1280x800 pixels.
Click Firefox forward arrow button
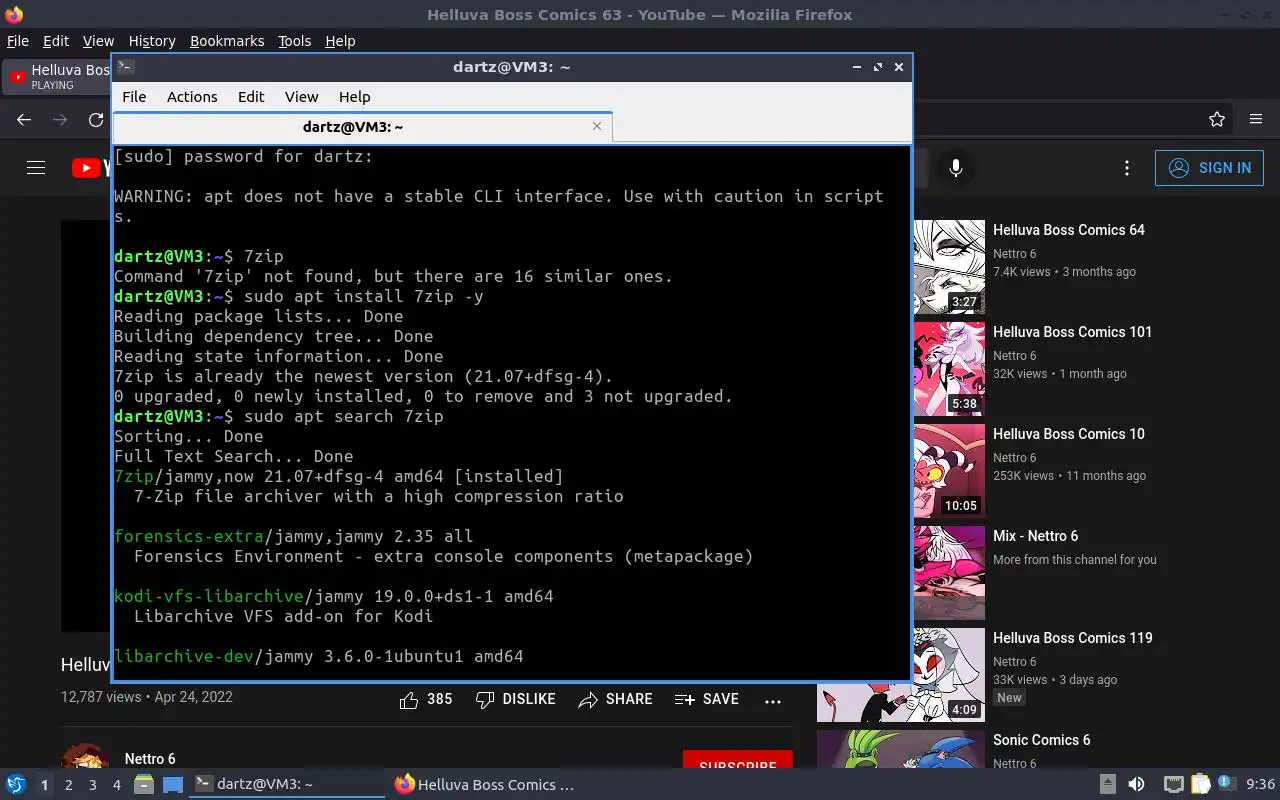click(60, 120)
